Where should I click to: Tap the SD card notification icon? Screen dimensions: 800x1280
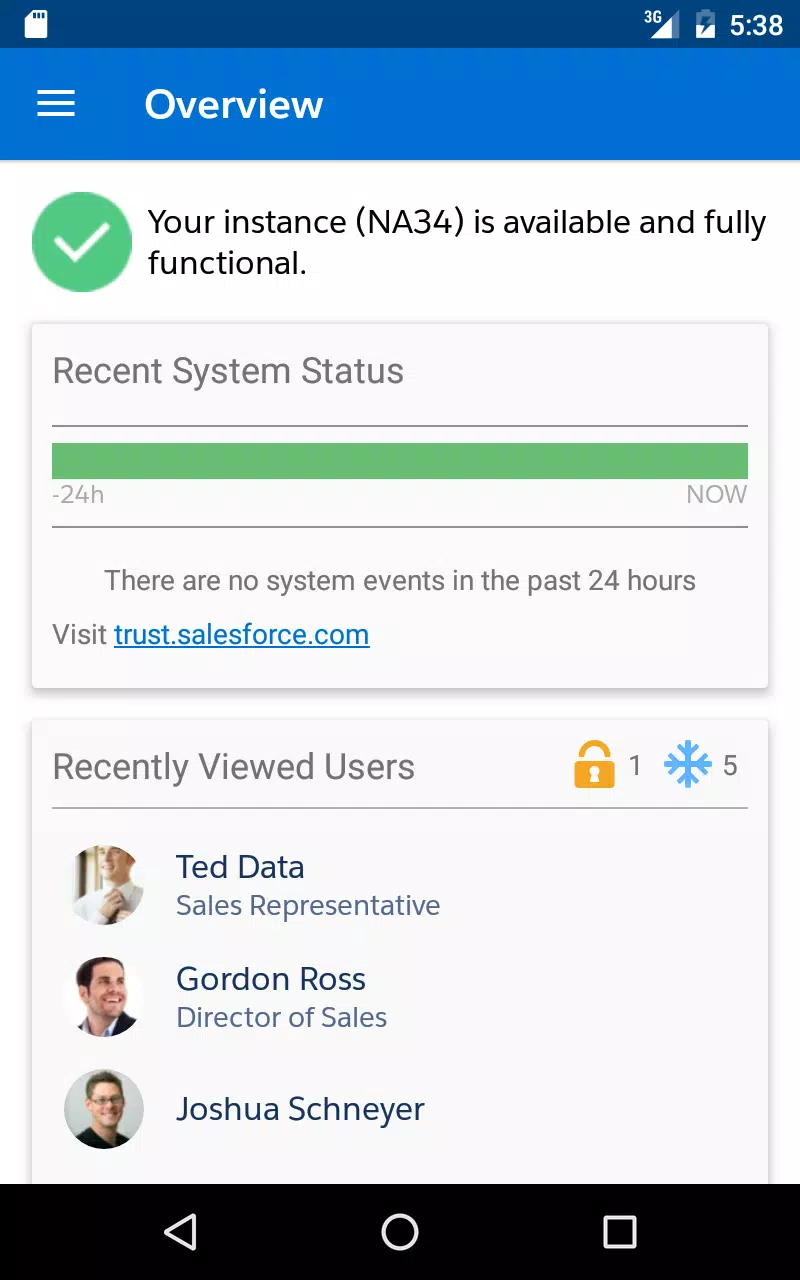[36, 24]
